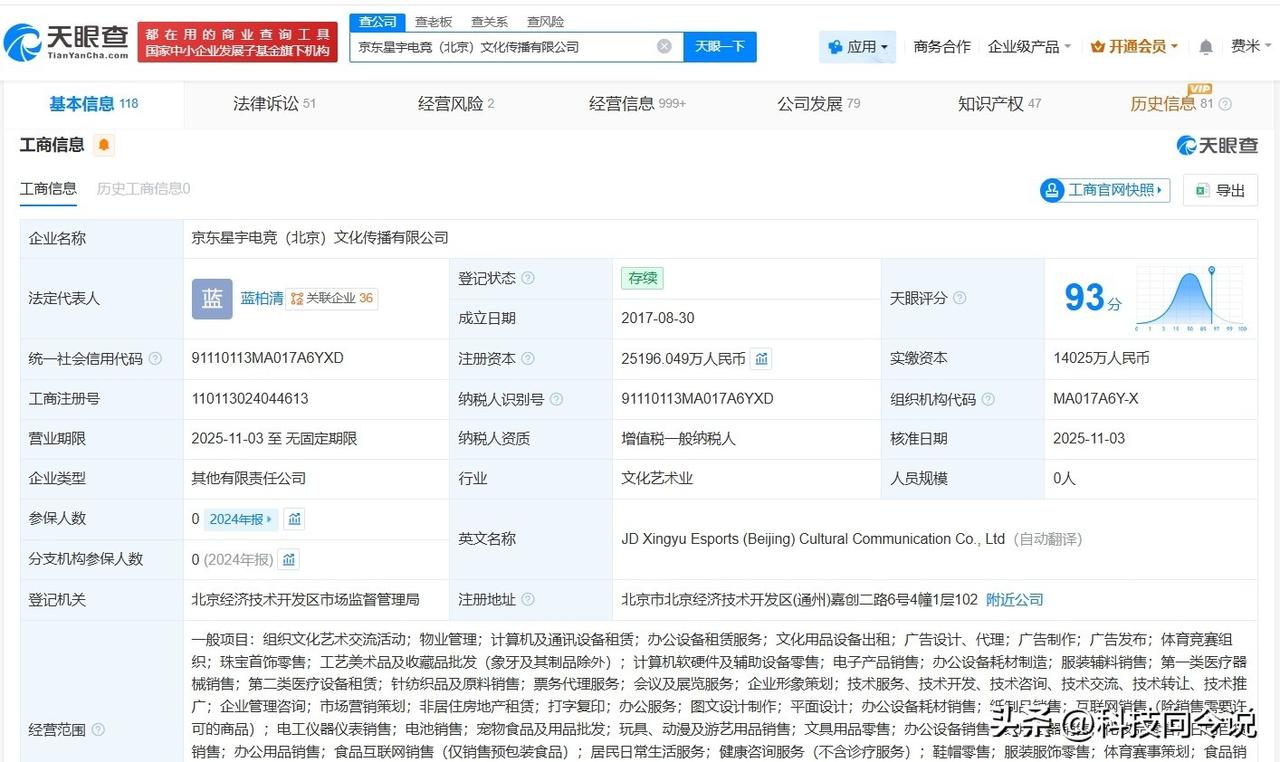Open the chart icon after 25196.049万人民币
This screenshot has height=762, width=1280.
pos(761,359)
